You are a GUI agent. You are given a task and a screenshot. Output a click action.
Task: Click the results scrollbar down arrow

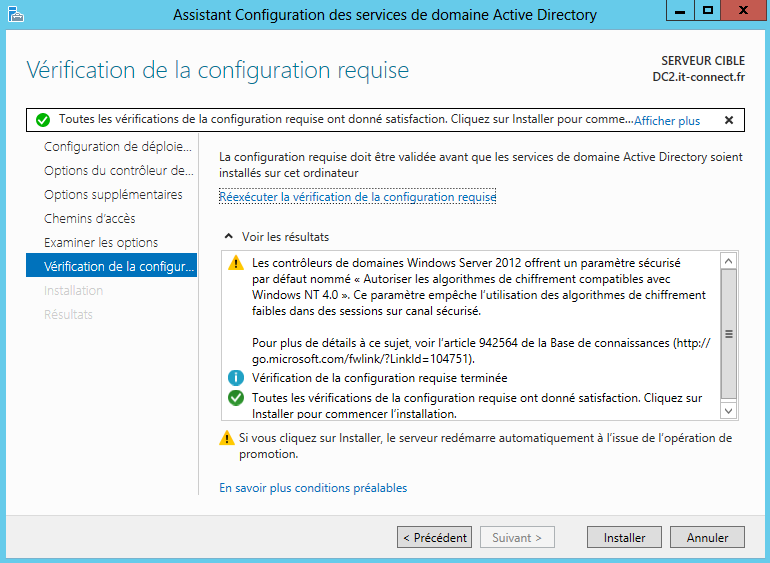tap(728, 410)
